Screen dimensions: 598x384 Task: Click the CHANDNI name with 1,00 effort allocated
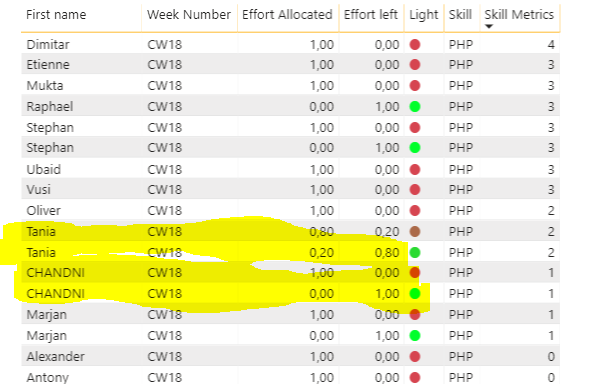(x=56, y=273)
